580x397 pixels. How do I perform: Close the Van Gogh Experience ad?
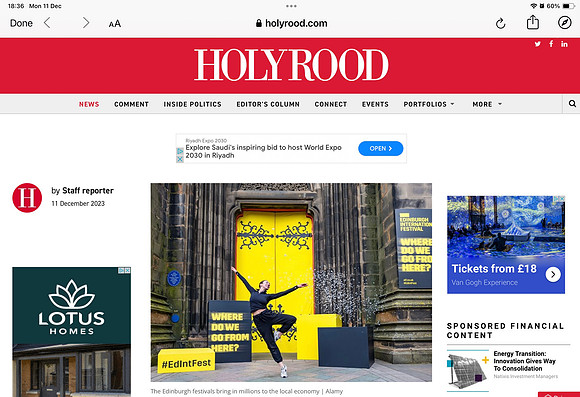(562, 199)
